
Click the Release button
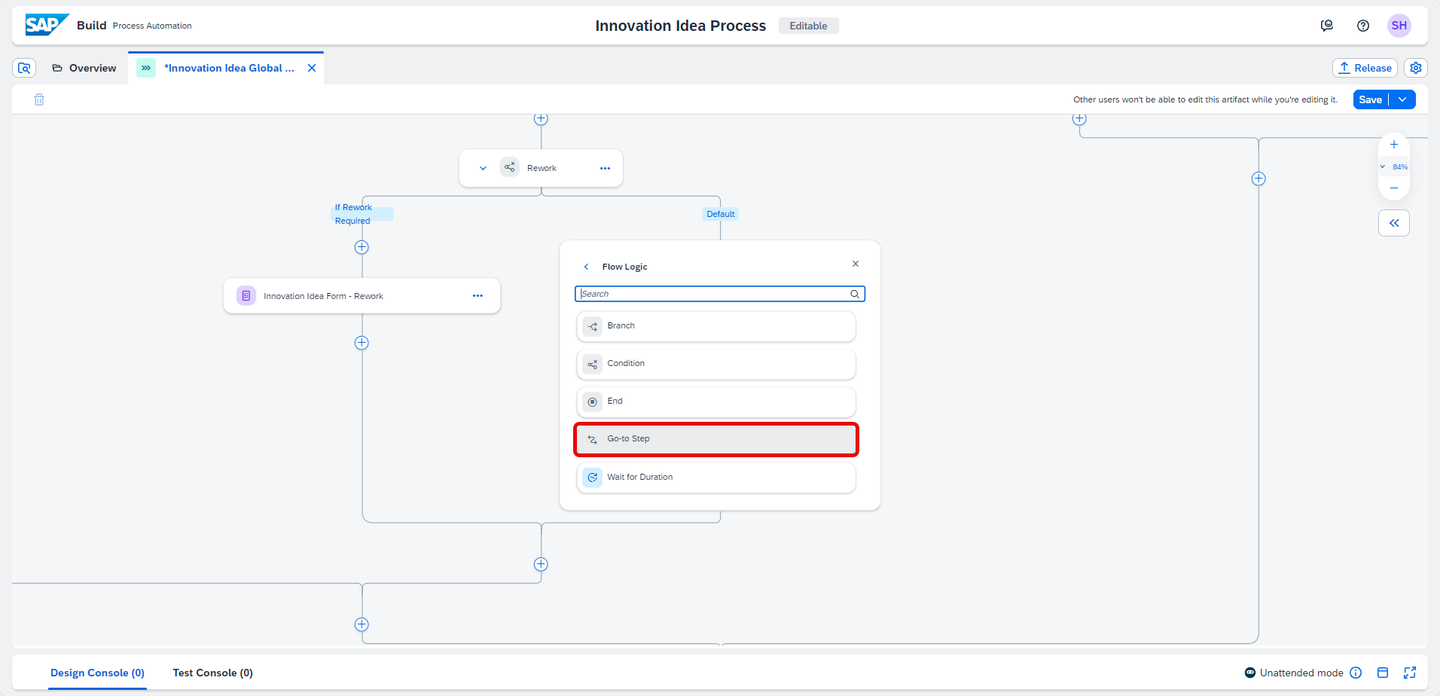click(x=1365, y=68)
